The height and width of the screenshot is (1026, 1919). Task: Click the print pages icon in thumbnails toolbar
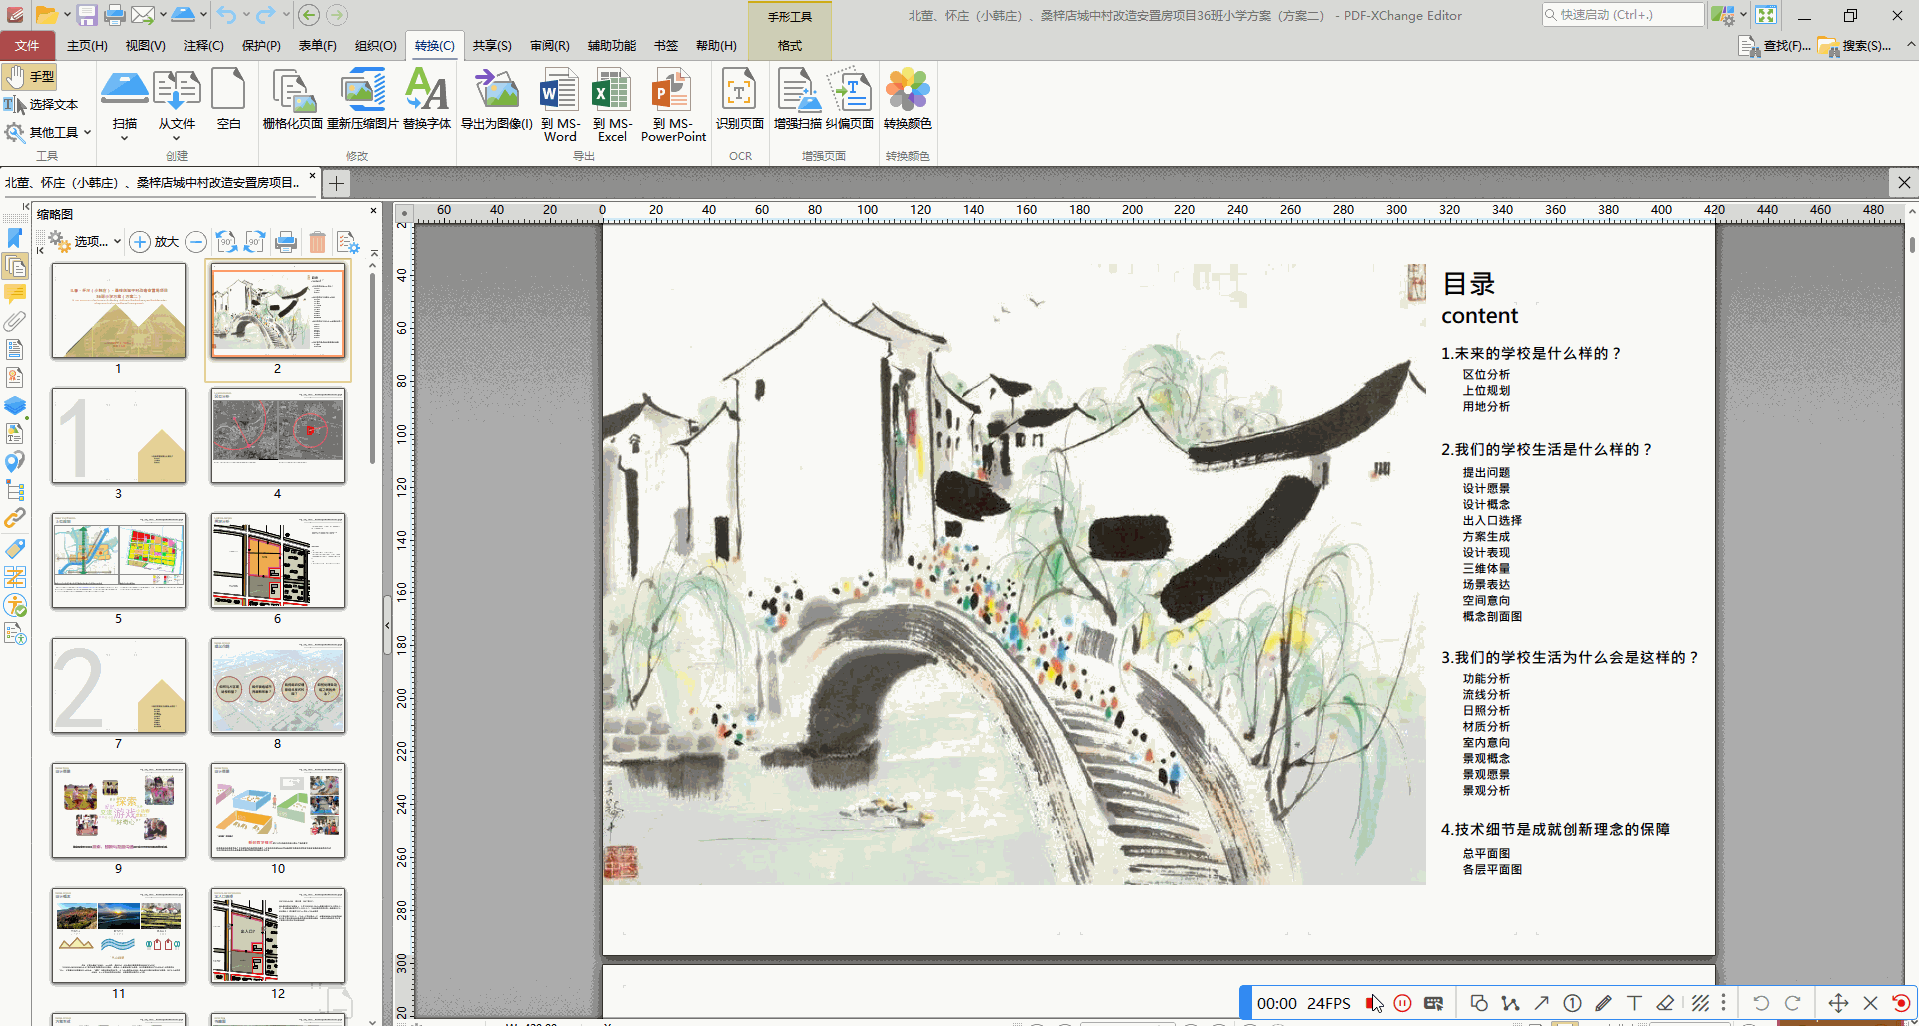[286, 241]
